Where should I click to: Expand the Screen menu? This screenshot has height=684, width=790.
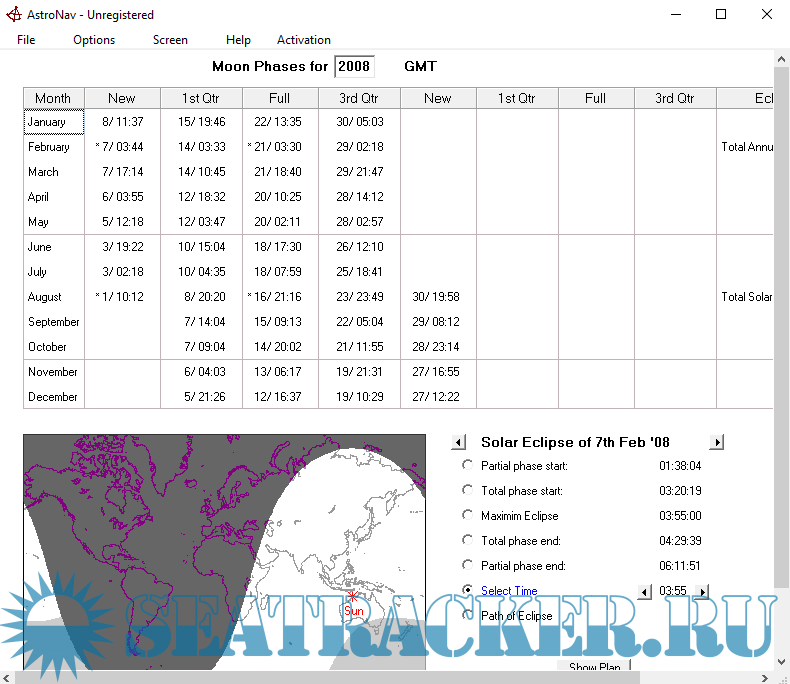click(x=170, y=40)
